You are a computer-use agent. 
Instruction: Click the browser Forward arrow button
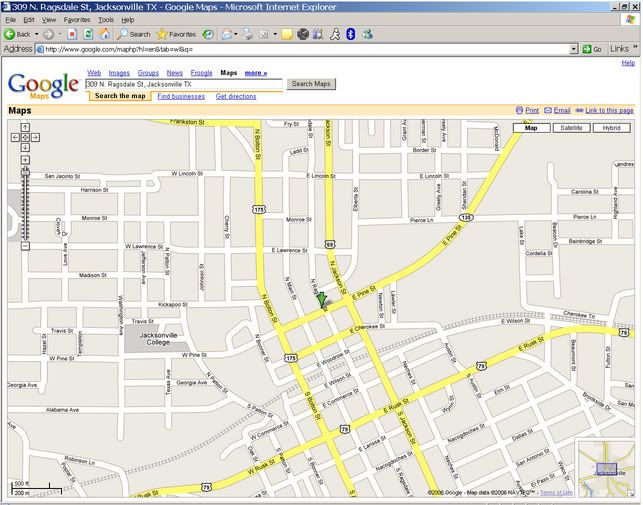pos(48,34)
